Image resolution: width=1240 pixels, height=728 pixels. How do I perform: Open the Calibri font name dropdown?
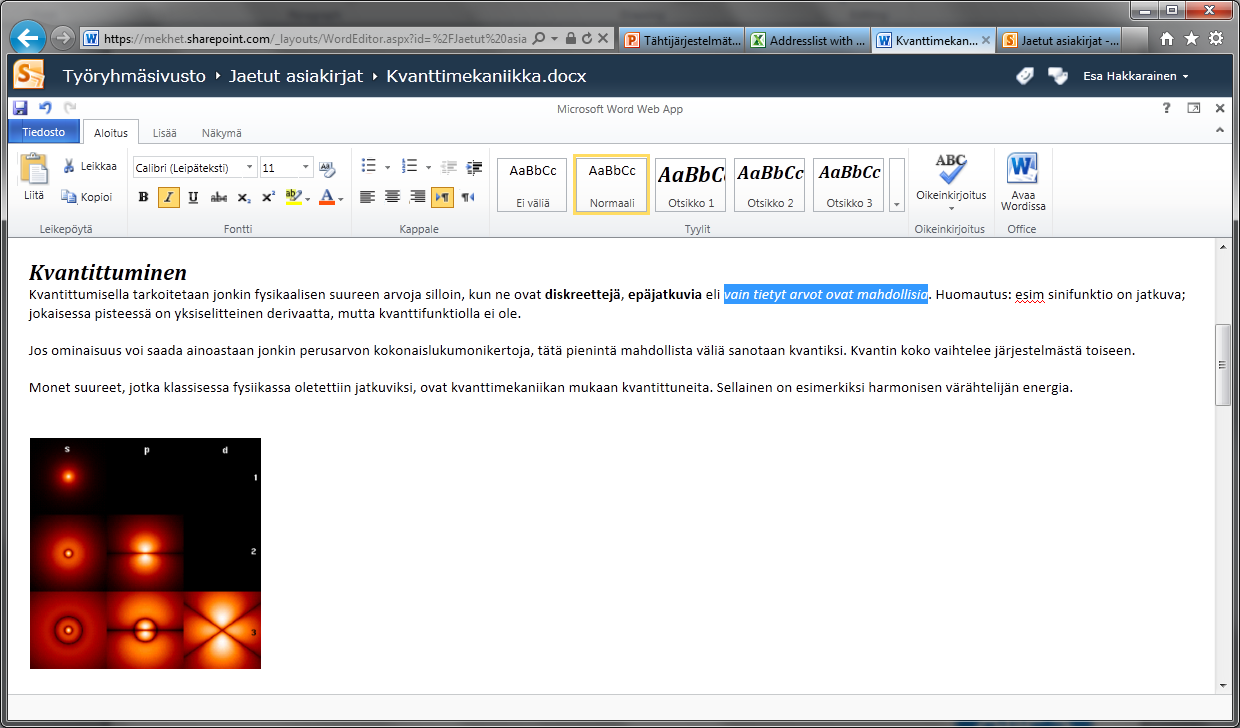coord(249,167)
